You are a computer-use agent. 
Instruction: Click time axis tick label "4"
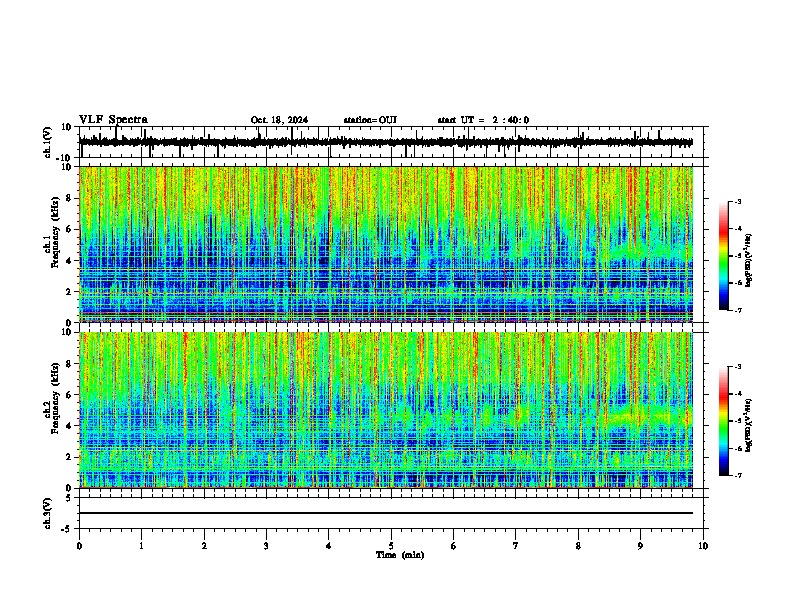[329, 546]
